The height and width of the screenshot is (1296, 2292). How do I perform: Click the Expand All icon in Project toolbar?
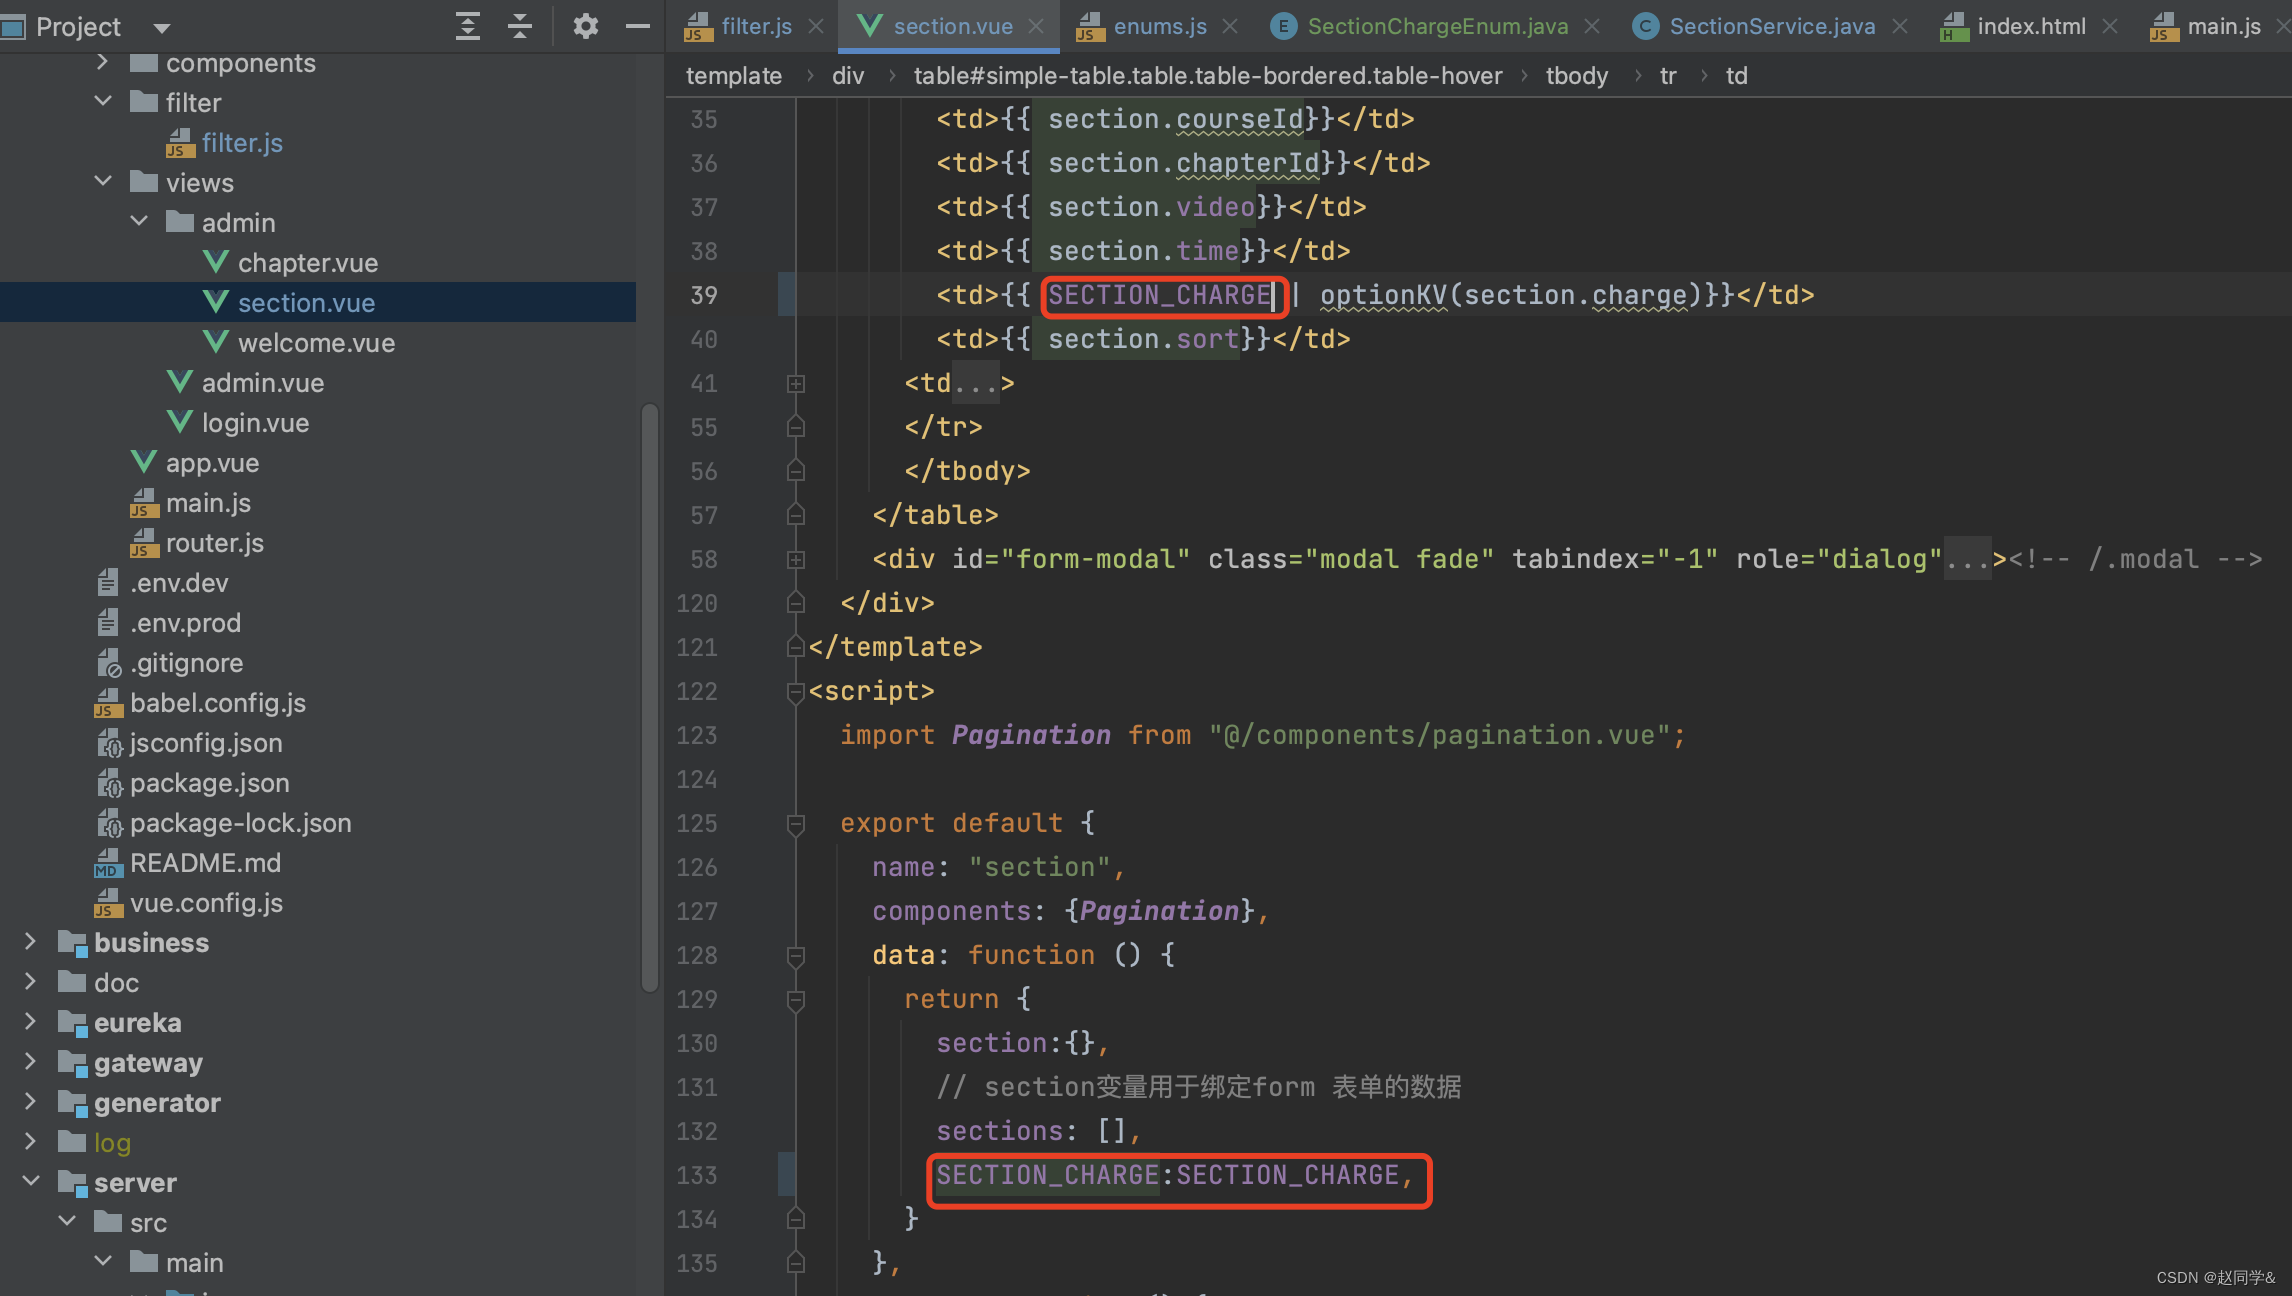[x=467, y=26]
